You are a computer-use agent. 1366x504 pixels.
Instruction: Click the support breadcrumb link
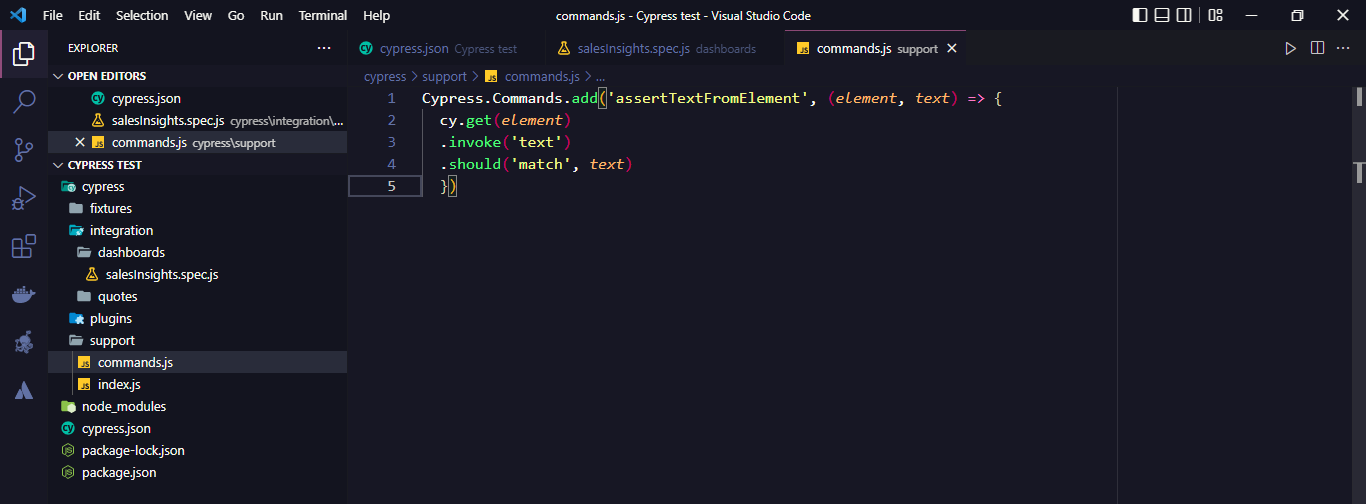click(444, 76)
